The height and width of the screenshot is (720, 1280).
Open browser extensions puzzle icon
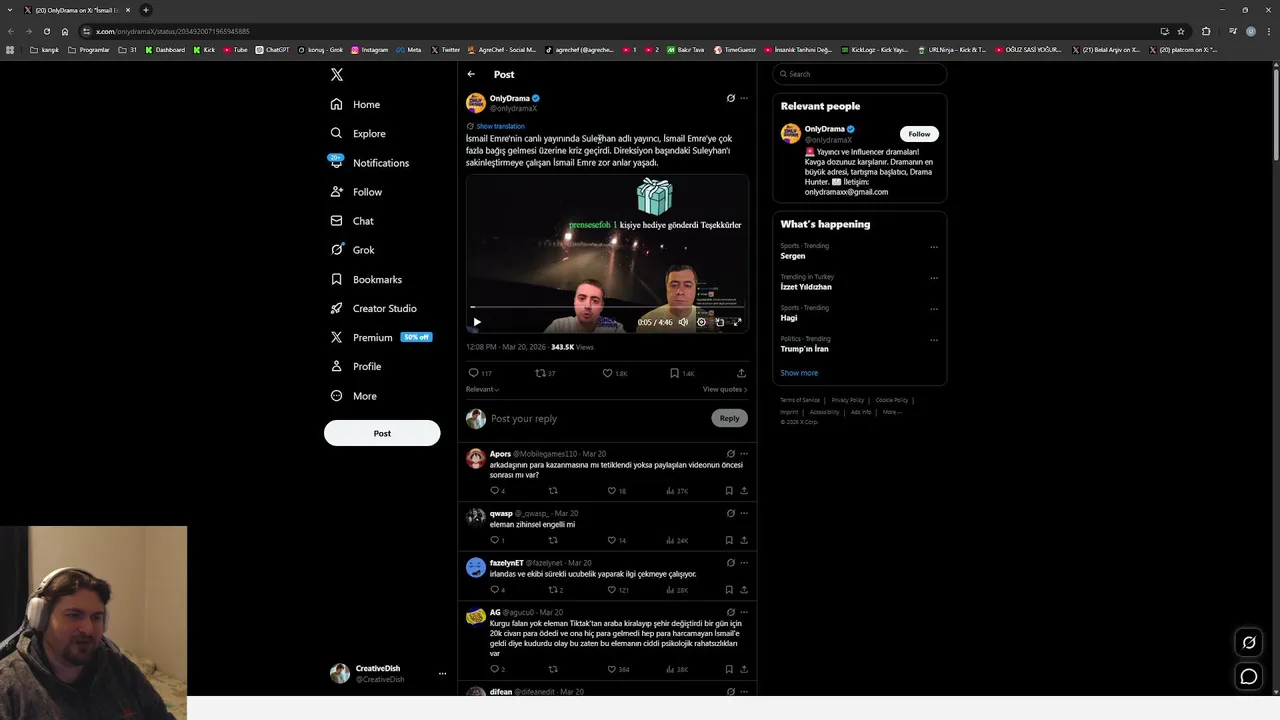1206,31
